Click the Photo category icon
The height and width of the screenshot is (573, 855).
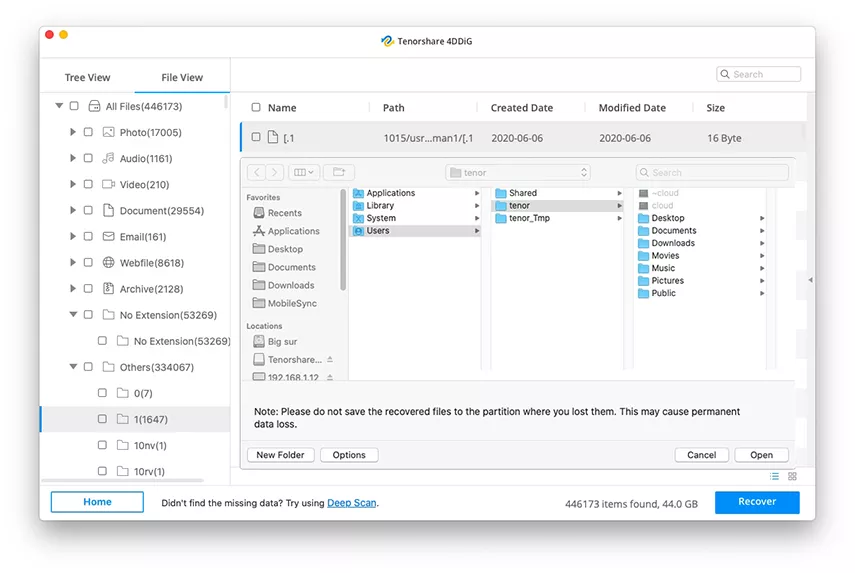click(108, 132)
